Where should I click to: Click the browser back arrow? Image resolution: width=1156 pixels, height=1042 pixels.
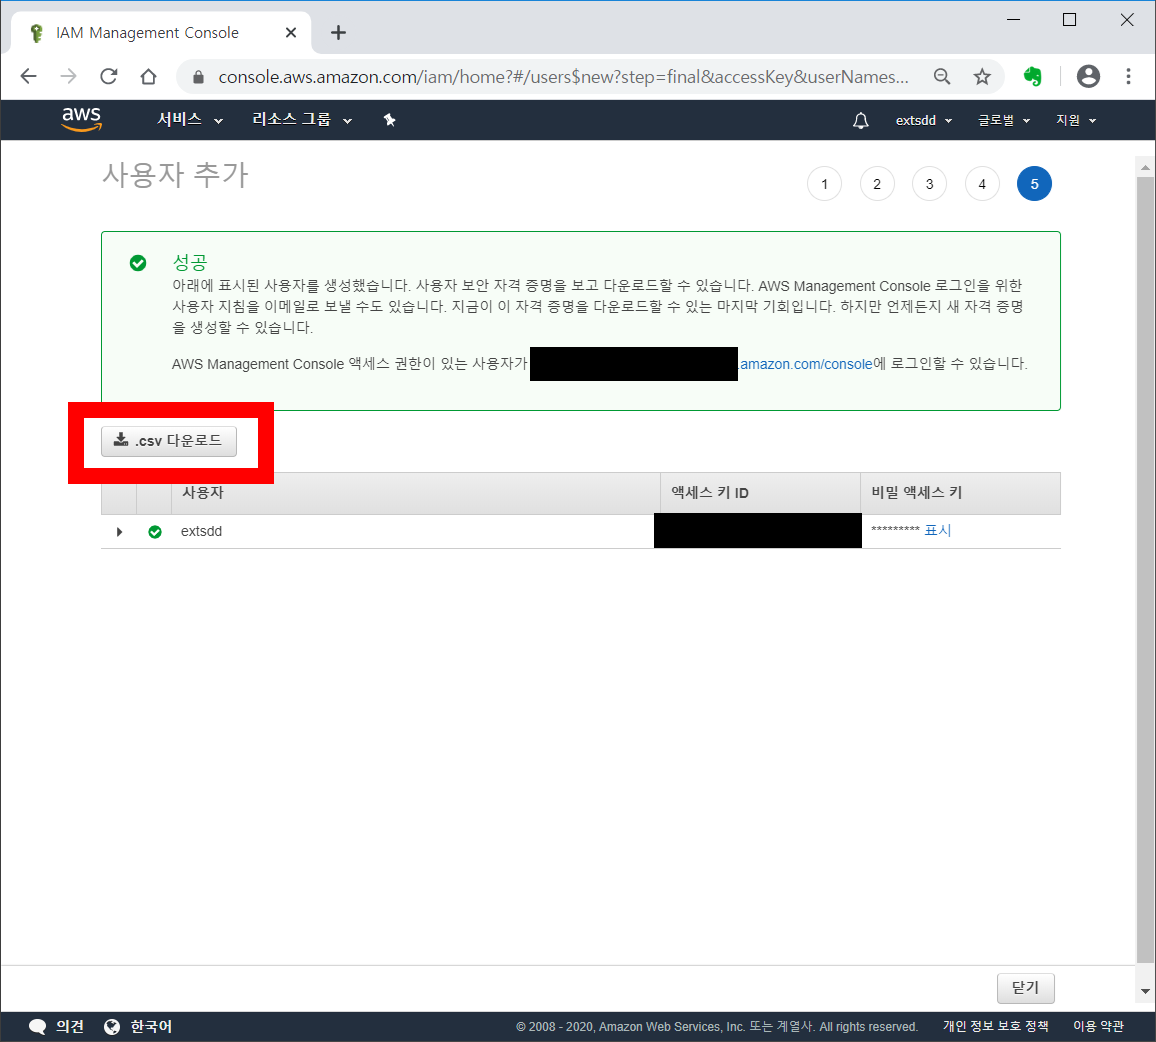click(29, 76)
